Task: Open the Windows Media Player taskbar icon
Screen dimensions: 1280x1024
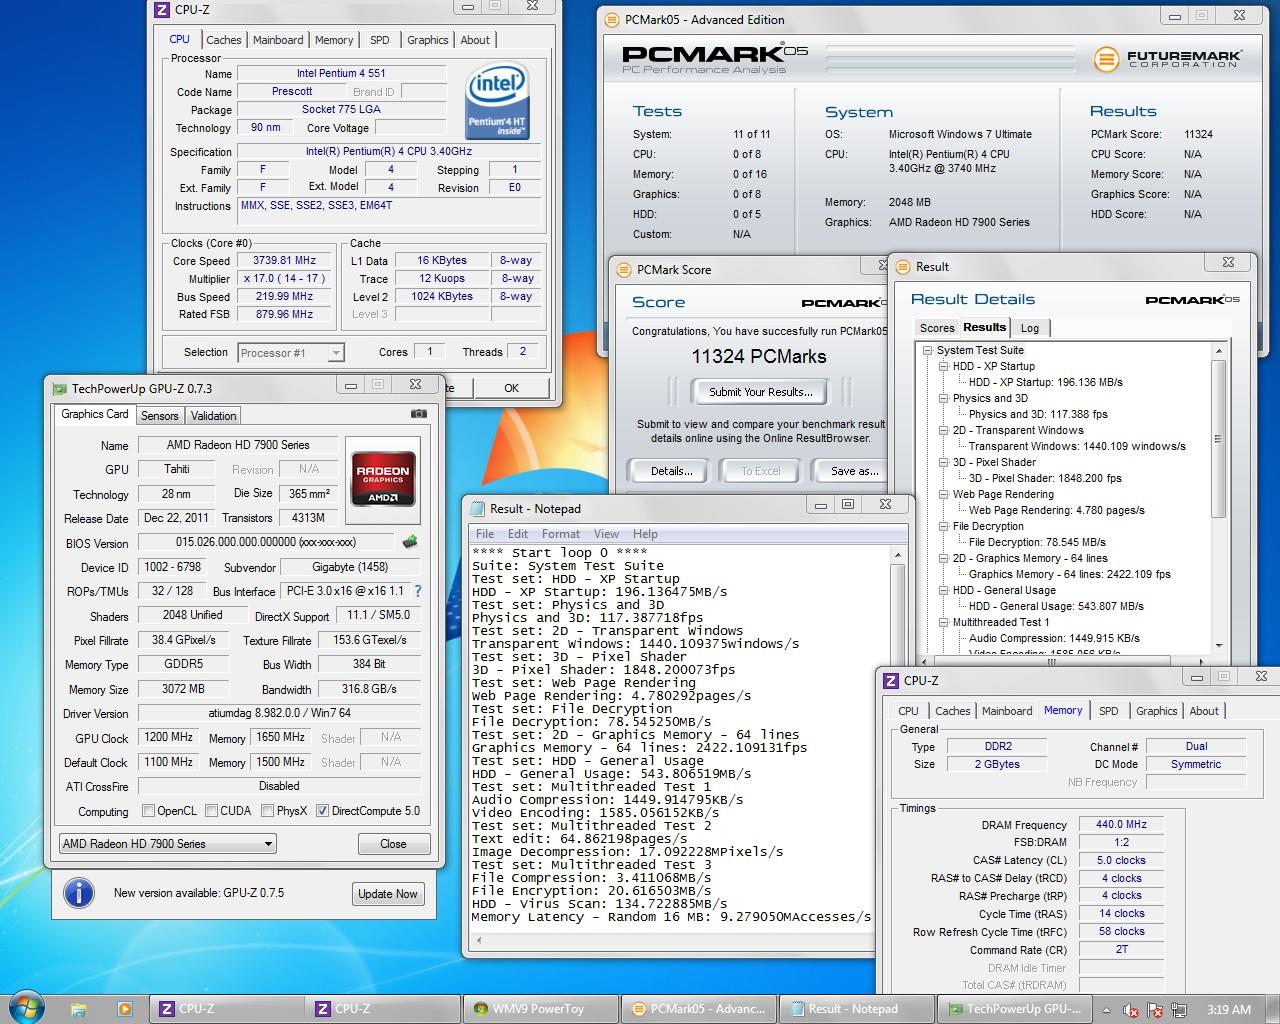Action: pos(124,1009)
